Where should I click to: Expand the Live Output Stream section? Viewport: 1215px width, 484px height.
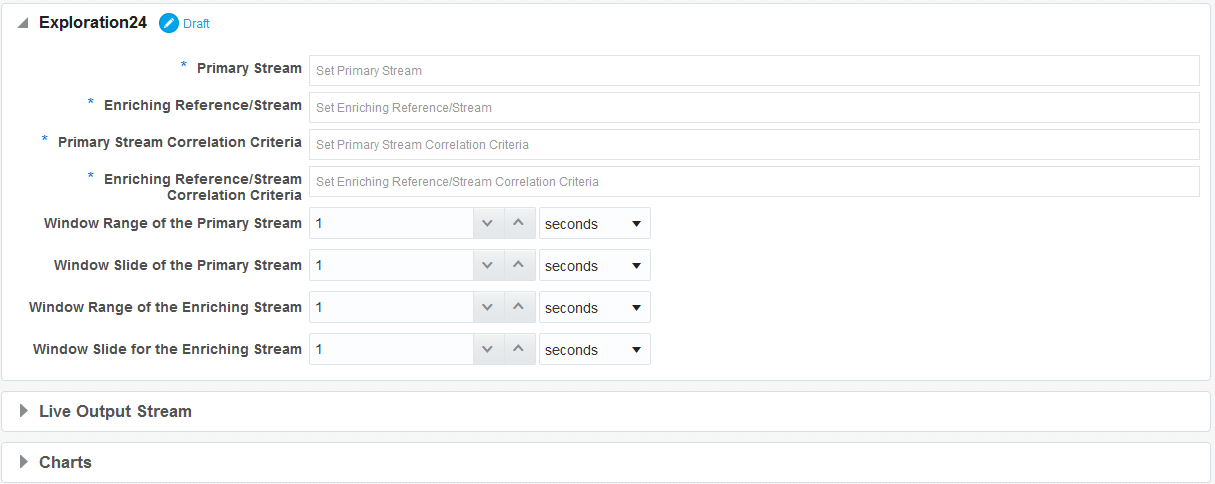(24, 411)
